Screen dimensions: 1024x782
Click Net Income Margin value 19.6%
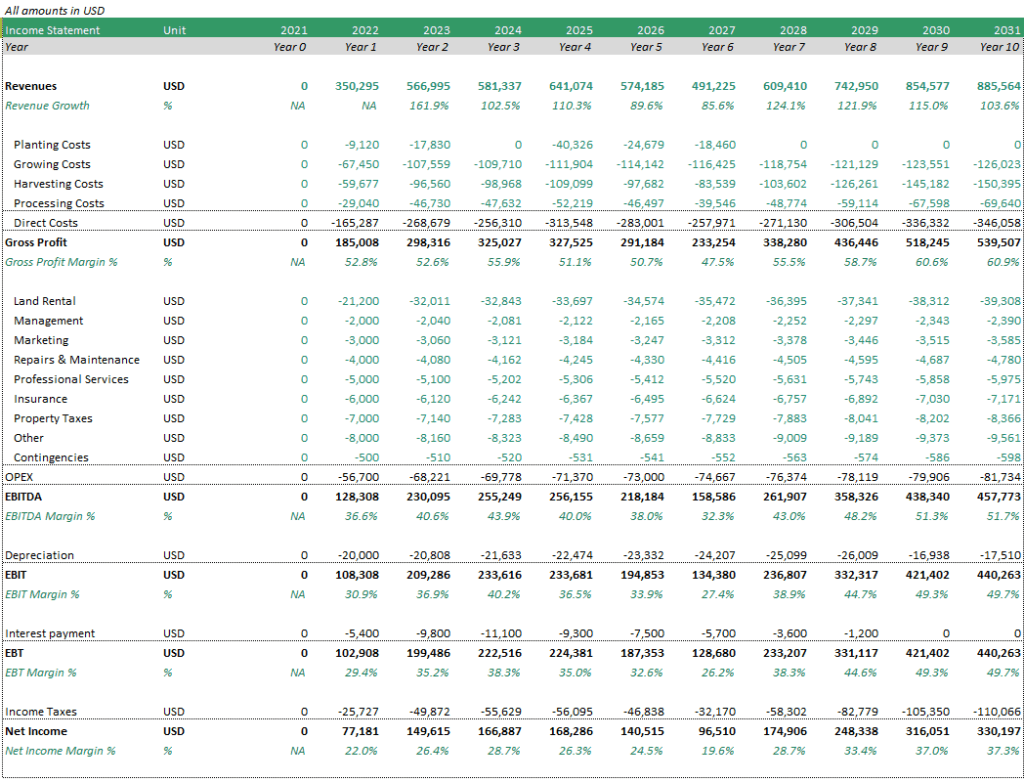point(717,751)
